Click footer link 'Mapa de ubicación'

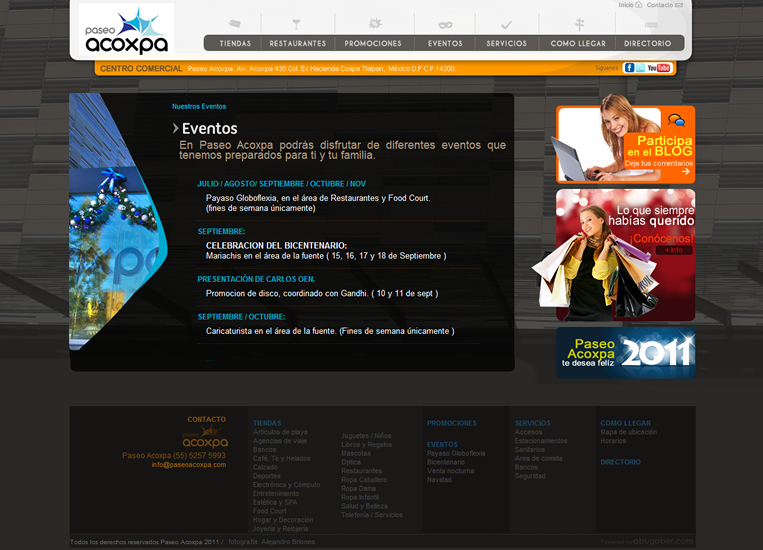click(629, 432)
